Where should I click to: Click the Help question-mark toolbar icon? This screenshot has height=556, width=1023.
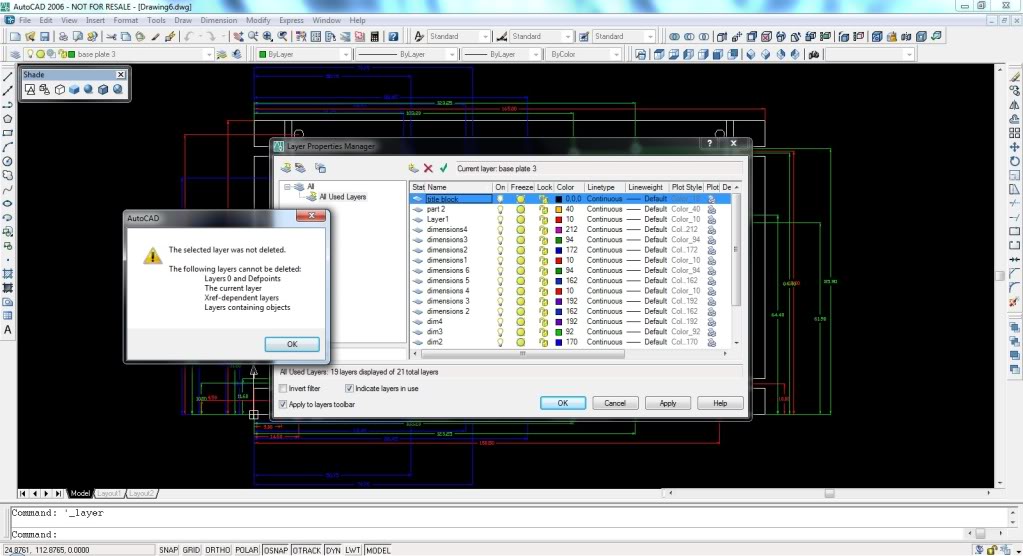coord(394,37)
